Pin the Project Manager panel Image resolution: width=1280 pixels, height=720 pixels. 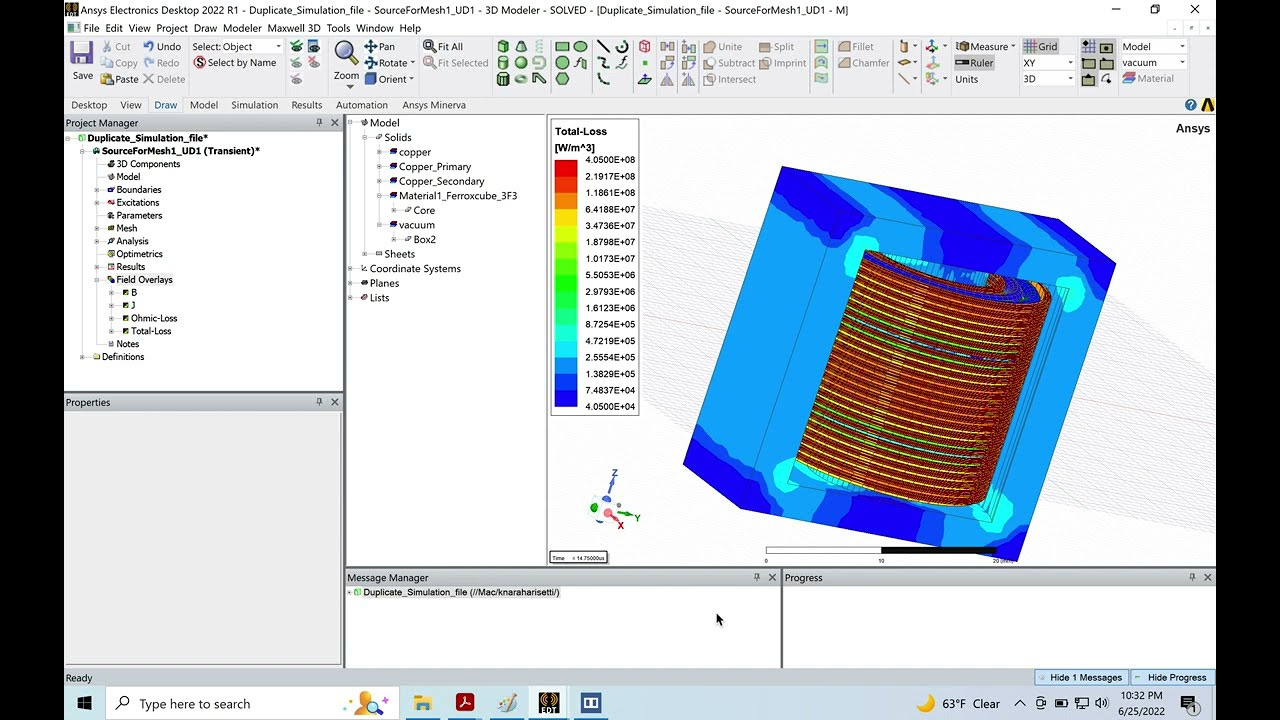[320, 122]
